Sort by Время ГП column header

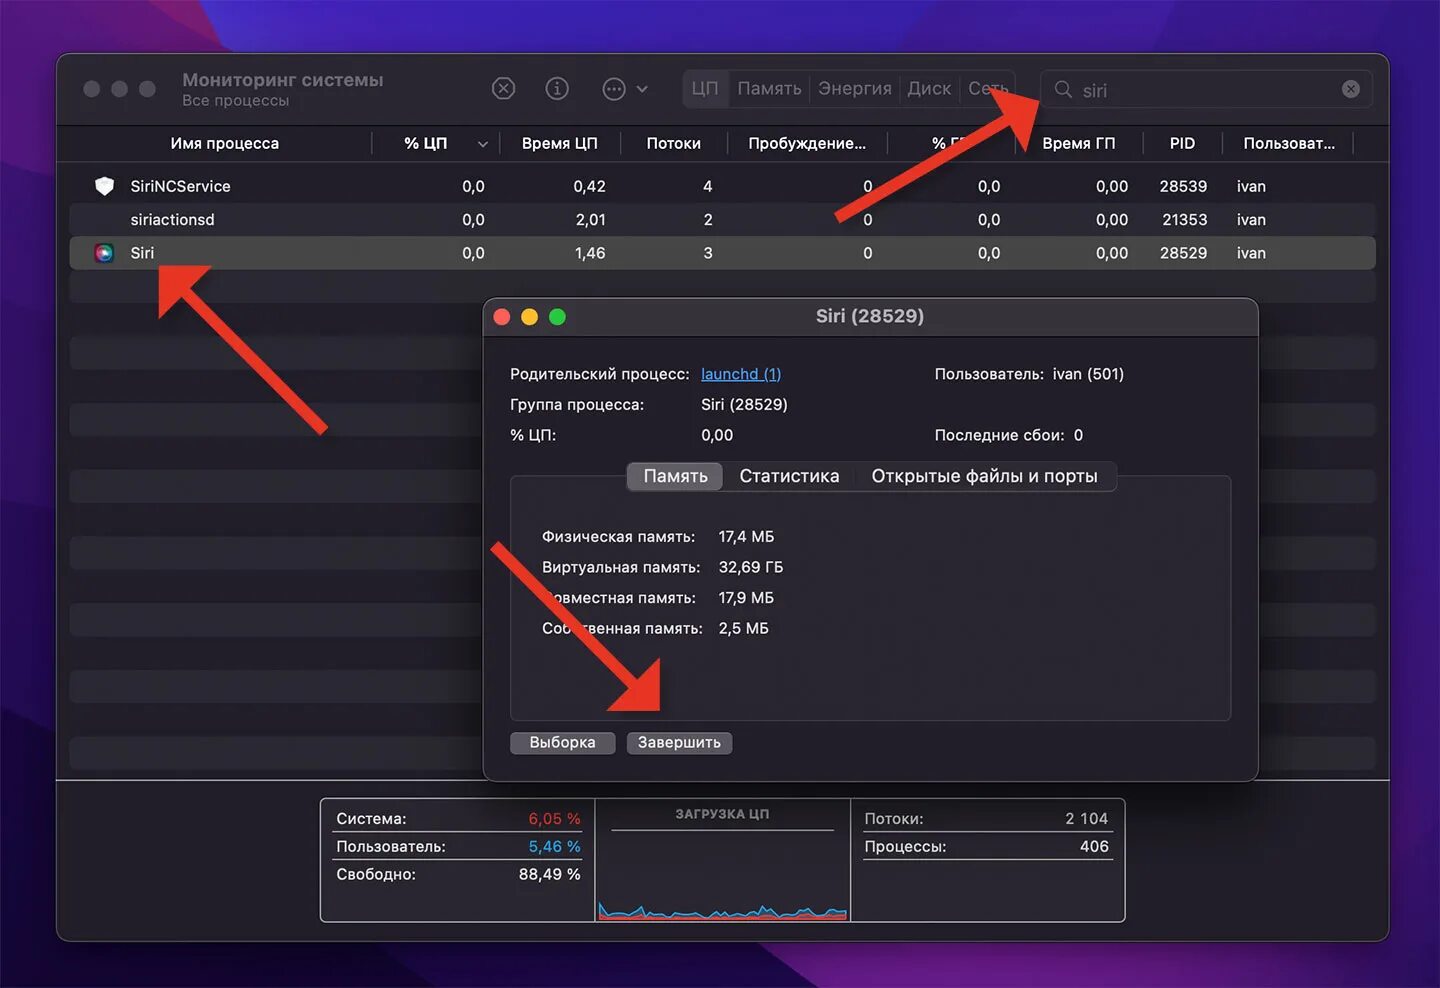(x=1078, y=143)
